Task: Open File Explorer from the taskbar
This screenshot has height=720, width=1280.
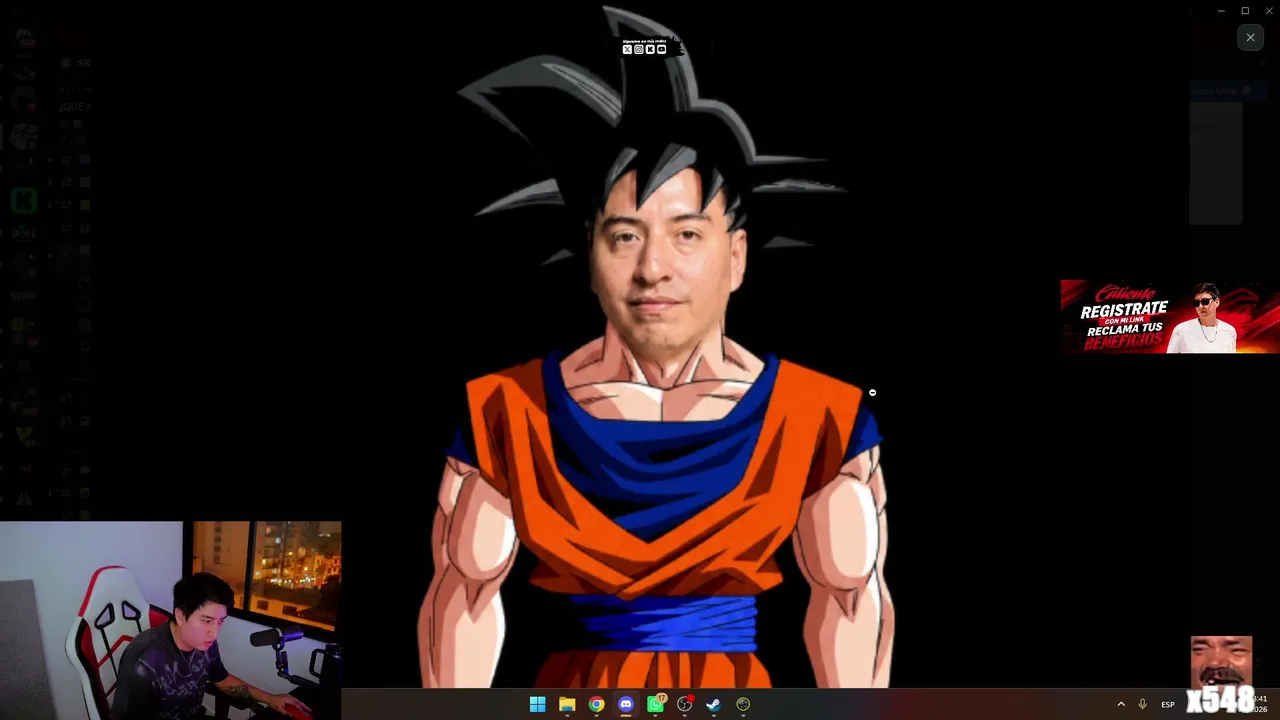Action: [567, 704]
